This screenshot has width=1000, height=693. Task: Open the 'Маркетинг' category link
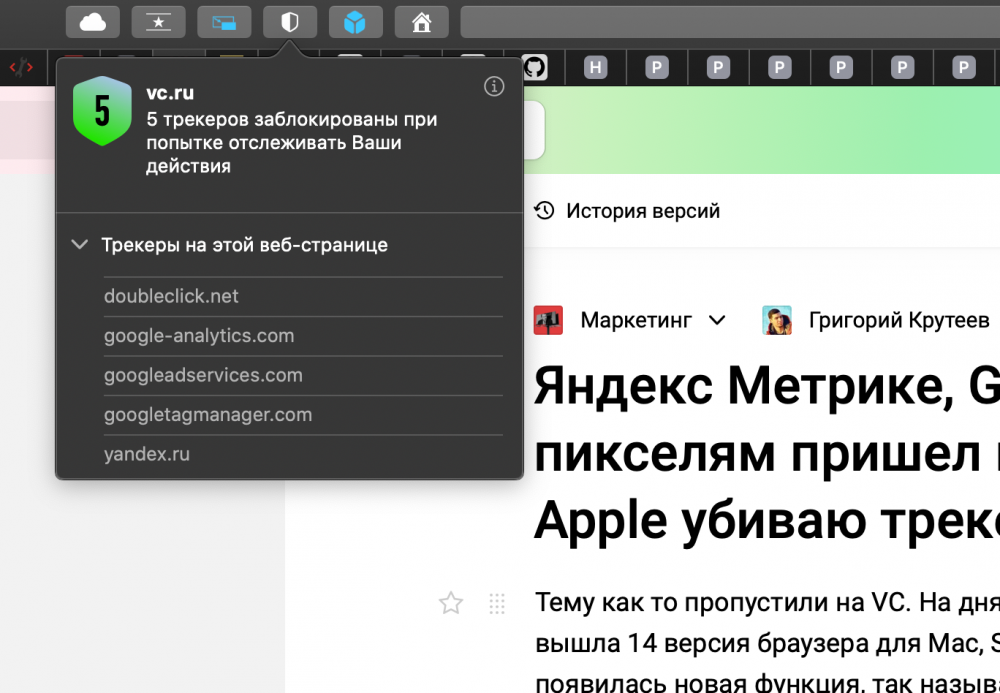(x=636, y=320)
